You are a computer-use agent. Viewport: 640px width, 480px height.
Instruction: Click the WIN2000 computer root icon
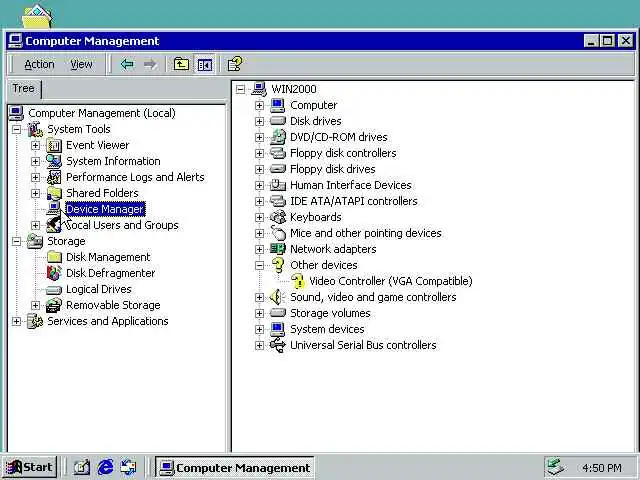click(259, 89)
